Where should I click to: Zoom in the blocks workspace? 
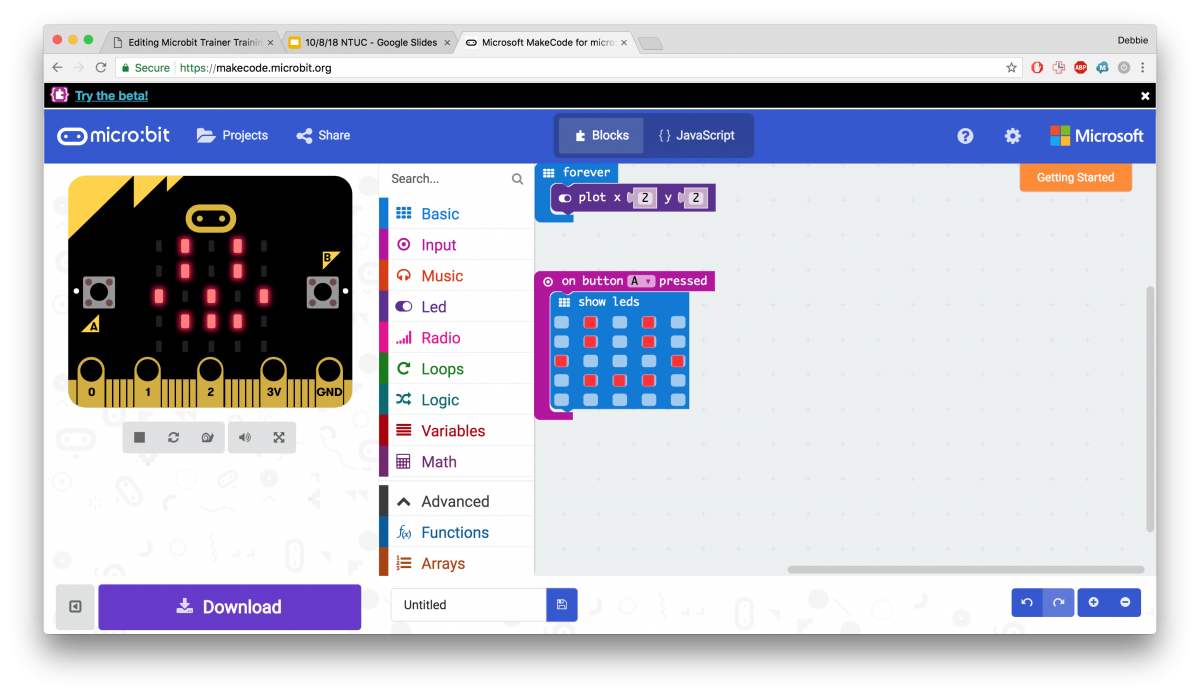tap(1093, 602)
